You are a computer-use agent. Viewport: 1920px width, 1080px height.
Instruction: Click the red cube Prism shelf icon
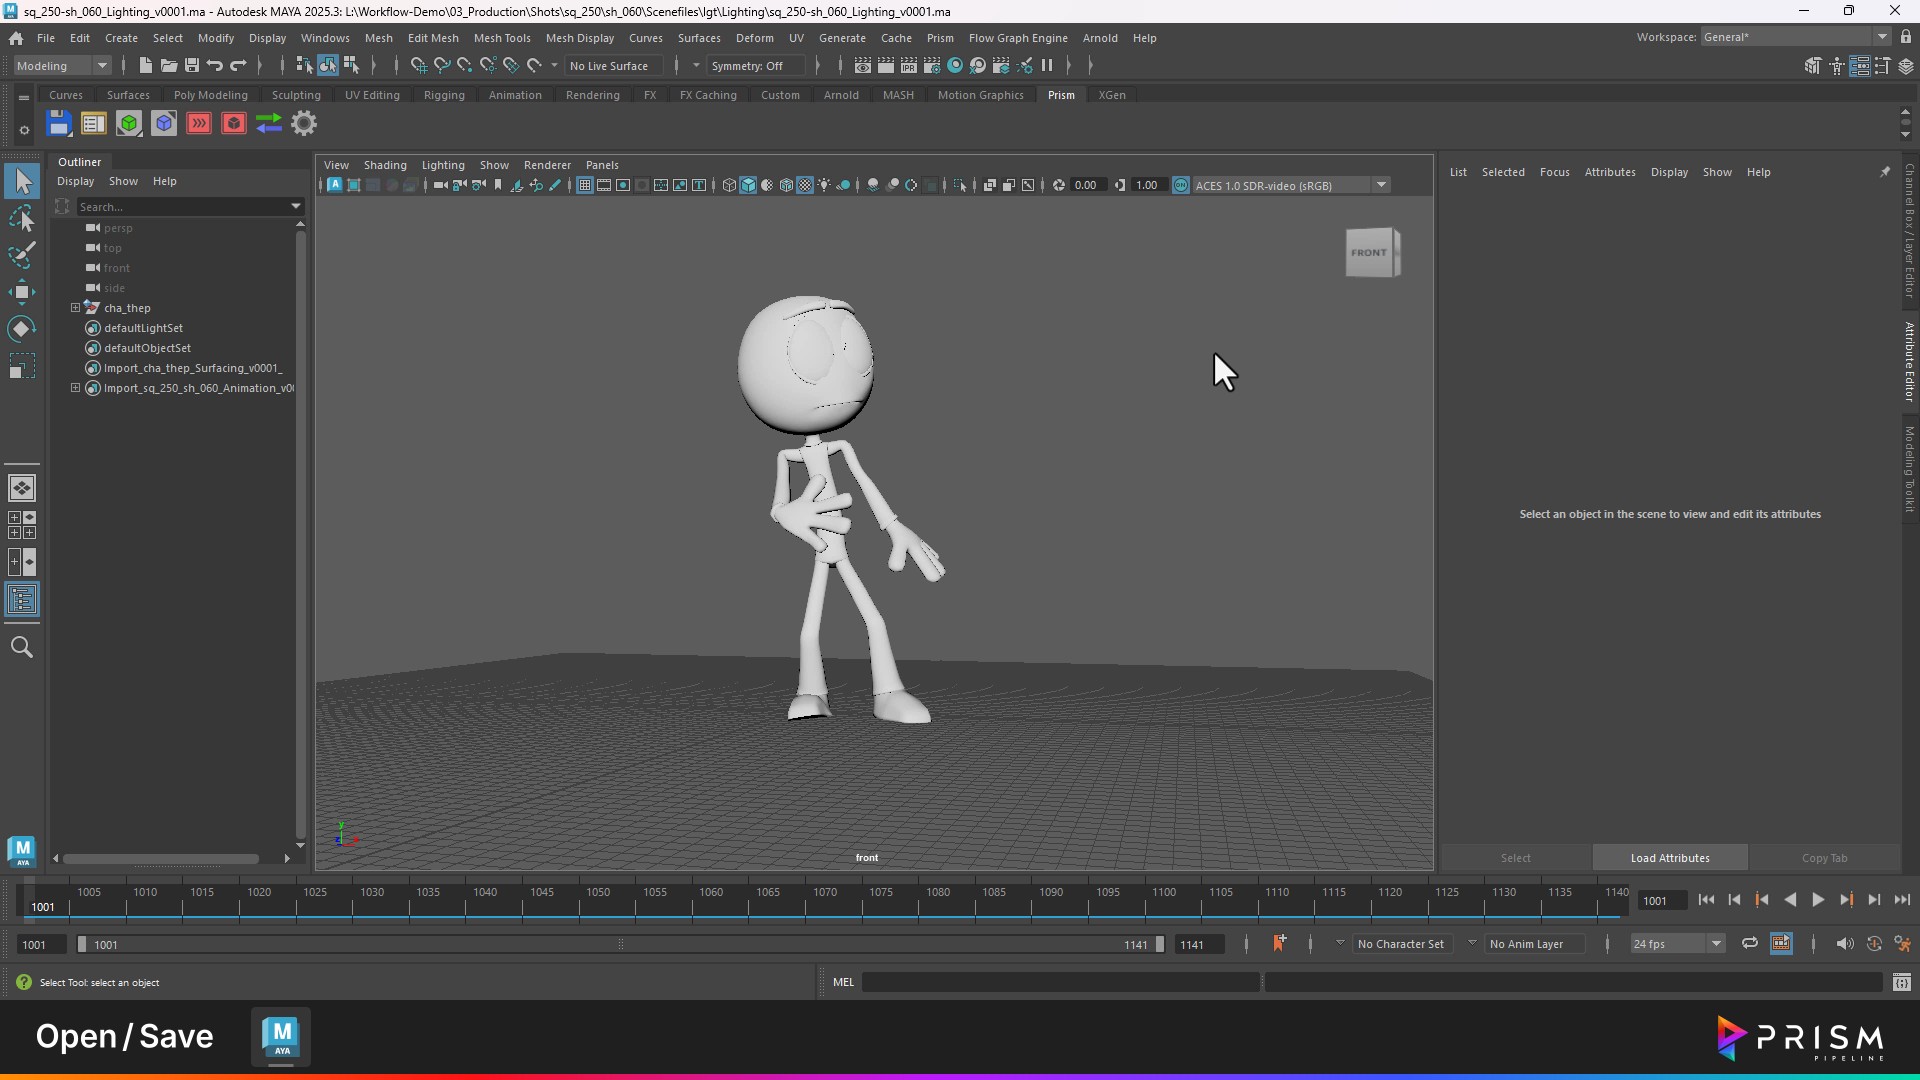[234, 123]
